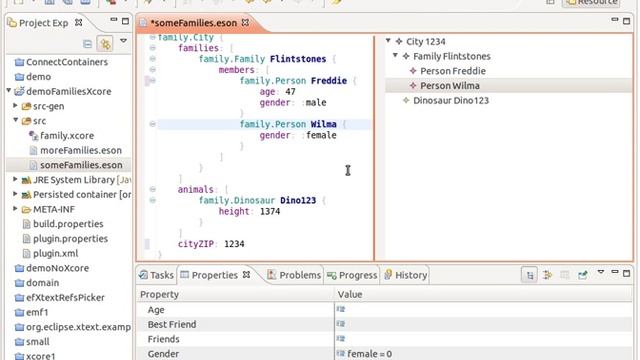640x360 pixels.
Task: Click the cityZIP value 1234
Action: coord(234,244)
